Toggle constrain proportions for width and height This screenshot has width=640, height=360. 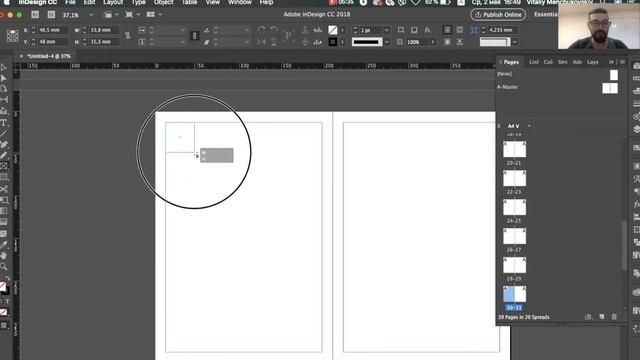pyautogui.click(x=128, y=36)
